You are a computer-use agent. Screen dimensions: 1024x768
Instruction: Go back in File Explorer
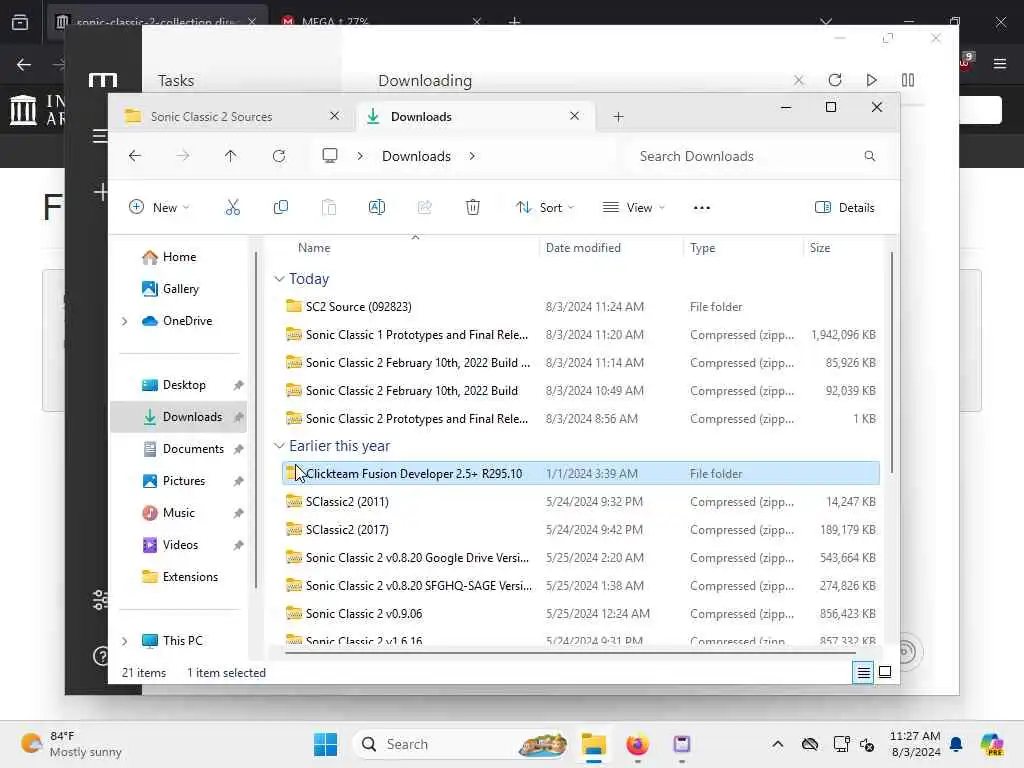click(135, 156)
